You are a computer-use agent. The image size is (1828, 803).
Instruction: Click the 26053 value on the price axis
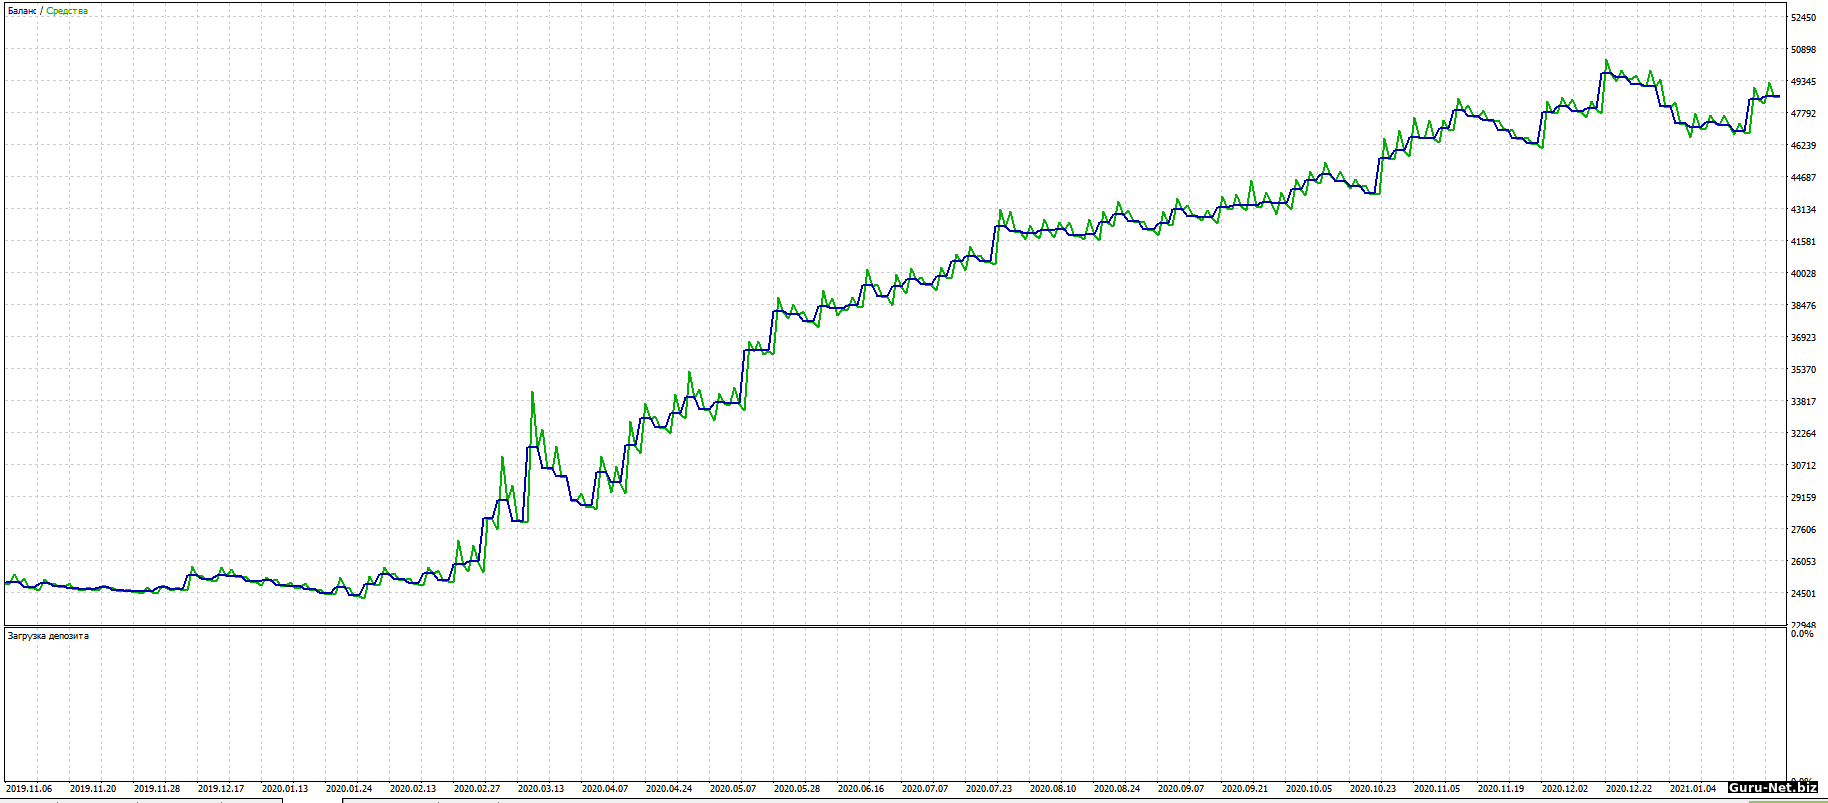[1804, 562]
